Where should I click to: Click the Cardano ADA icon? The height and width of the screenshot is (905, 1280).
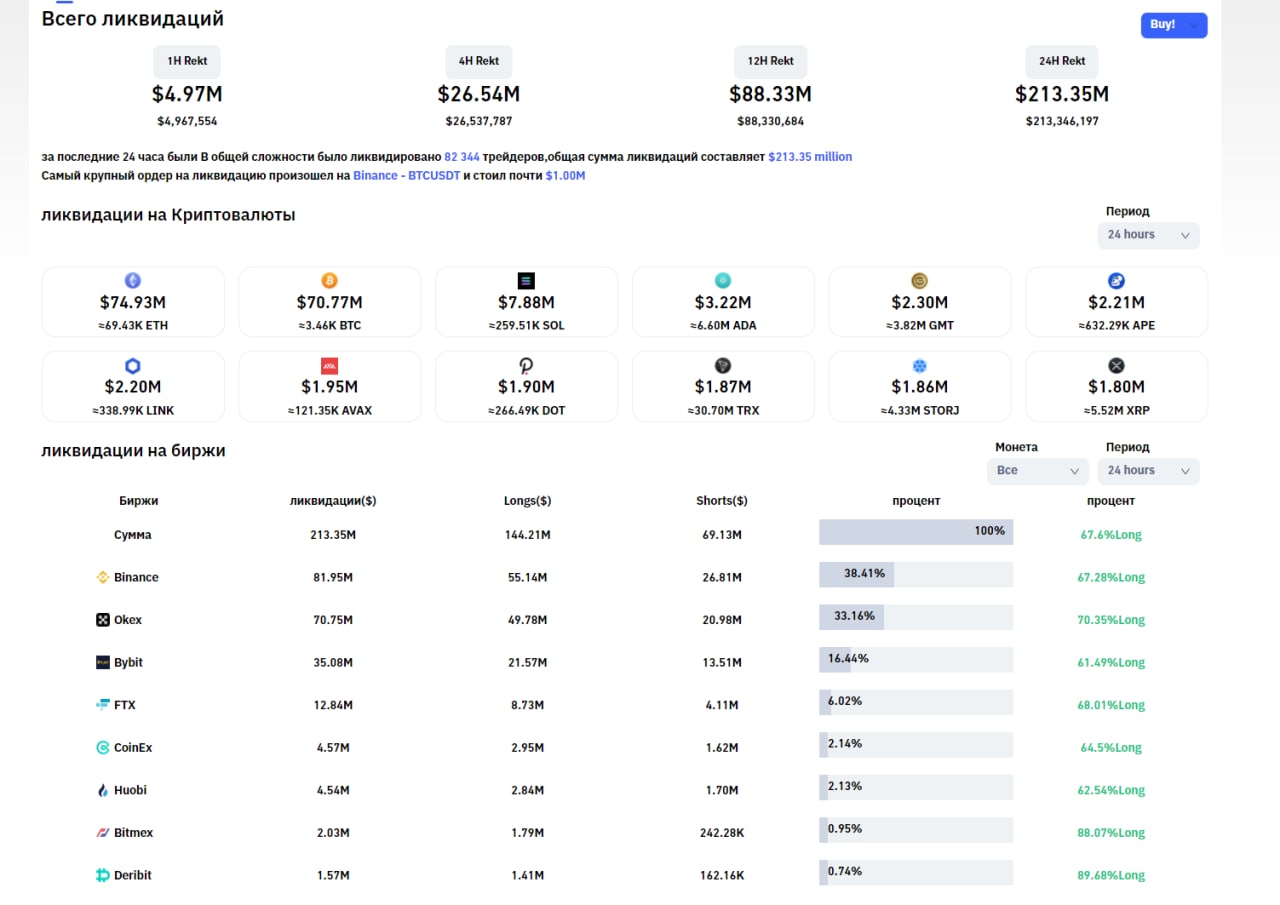(723, 281)
